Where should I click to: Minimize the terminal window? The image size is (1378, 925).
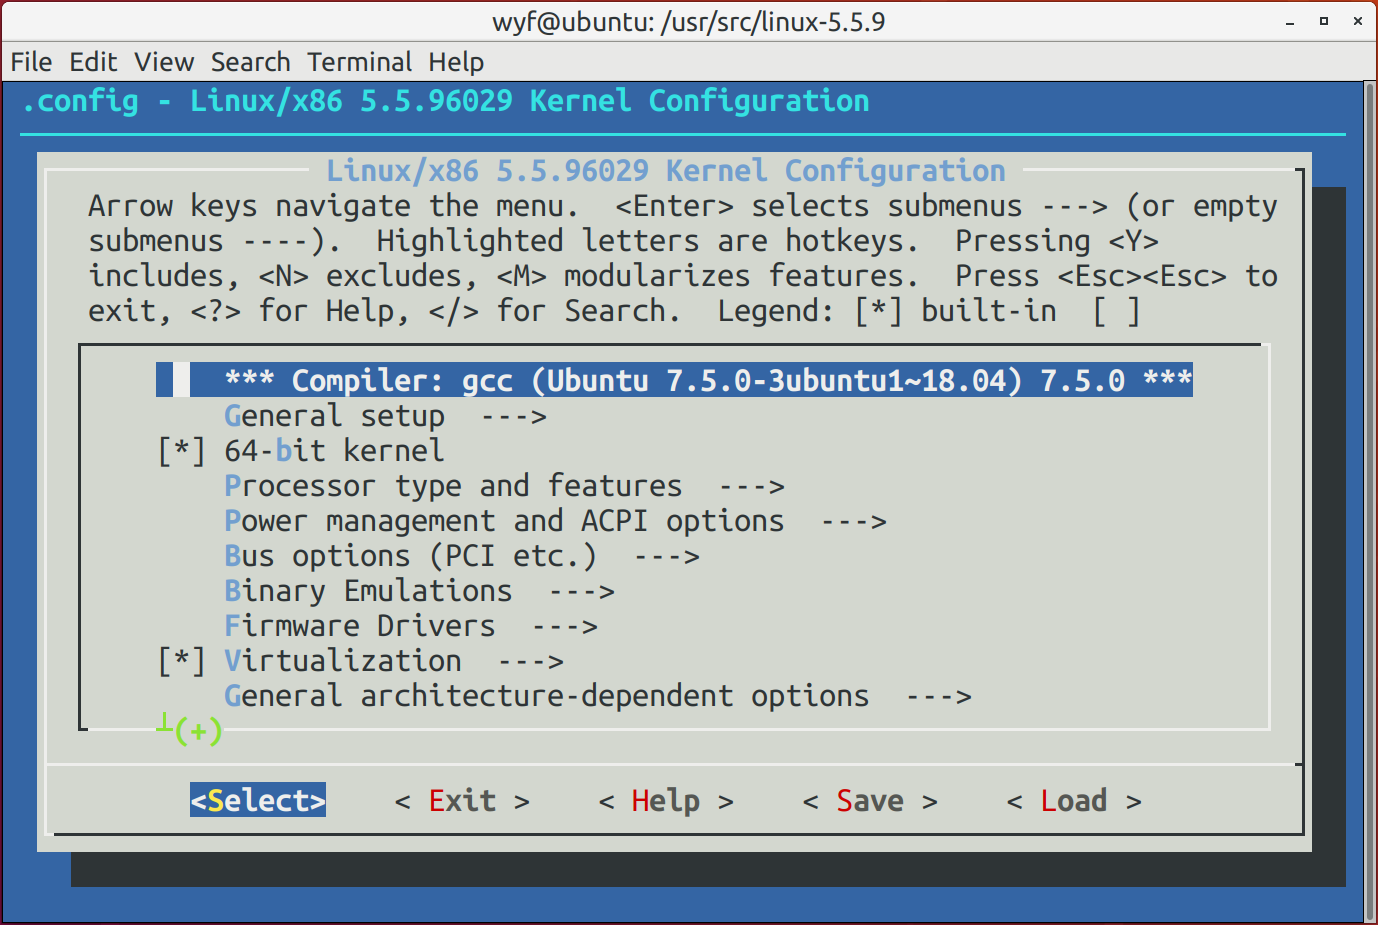pyautogui.click(x=1290, y=21)
